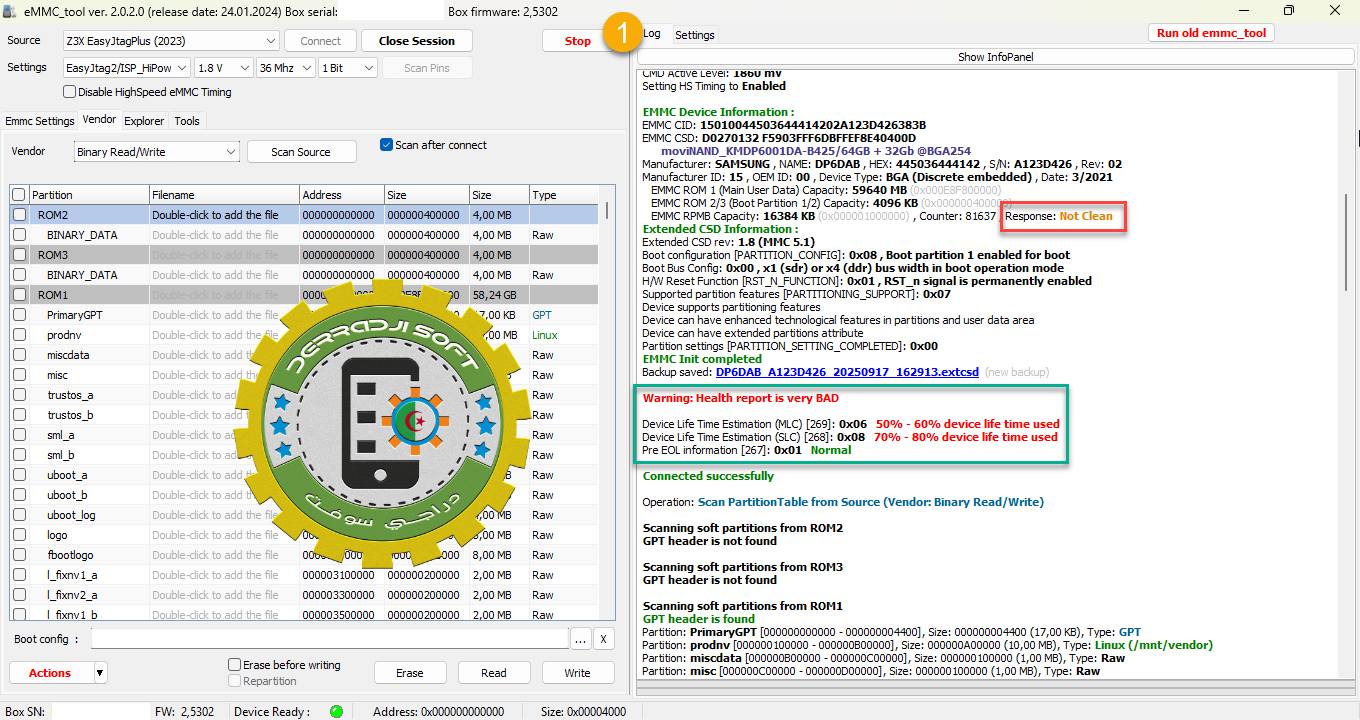Go to the Tools tab

[187, 121]
